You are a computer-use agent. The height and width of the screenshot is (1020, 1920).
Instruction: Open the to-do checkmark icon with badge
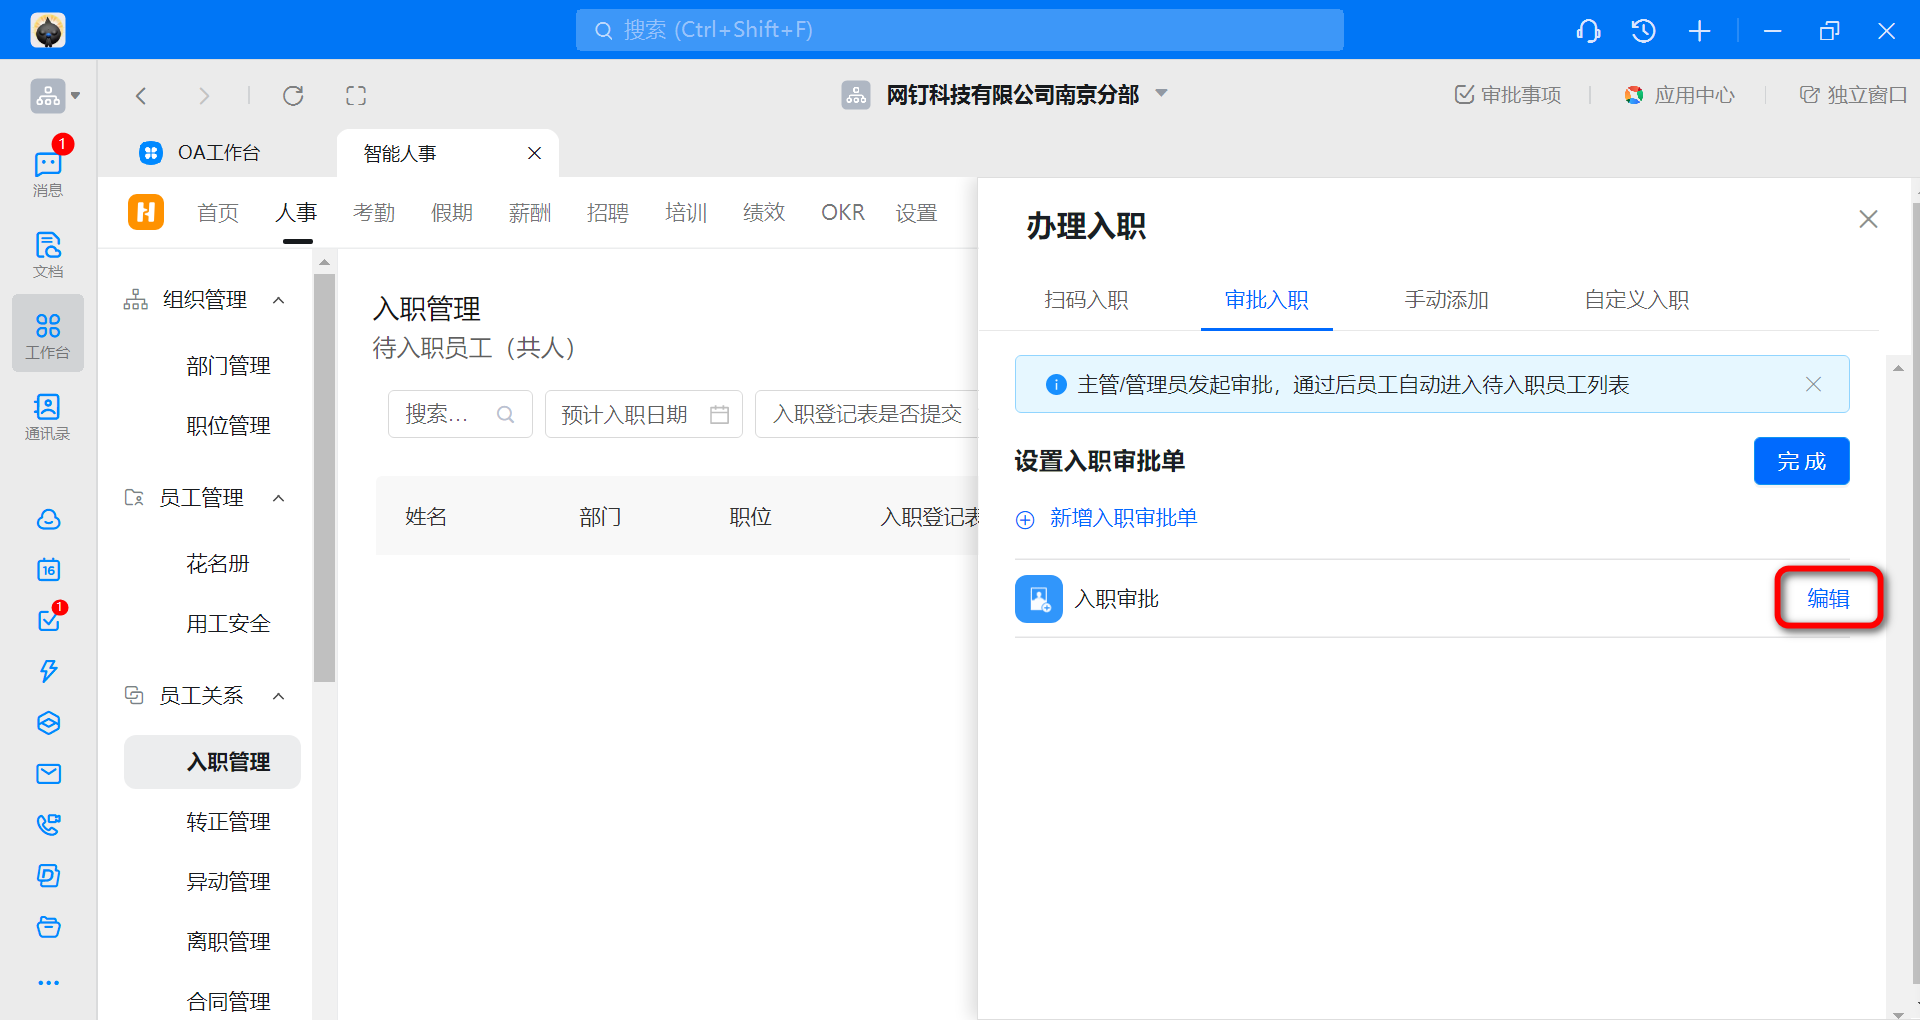(x=48, y=620)
